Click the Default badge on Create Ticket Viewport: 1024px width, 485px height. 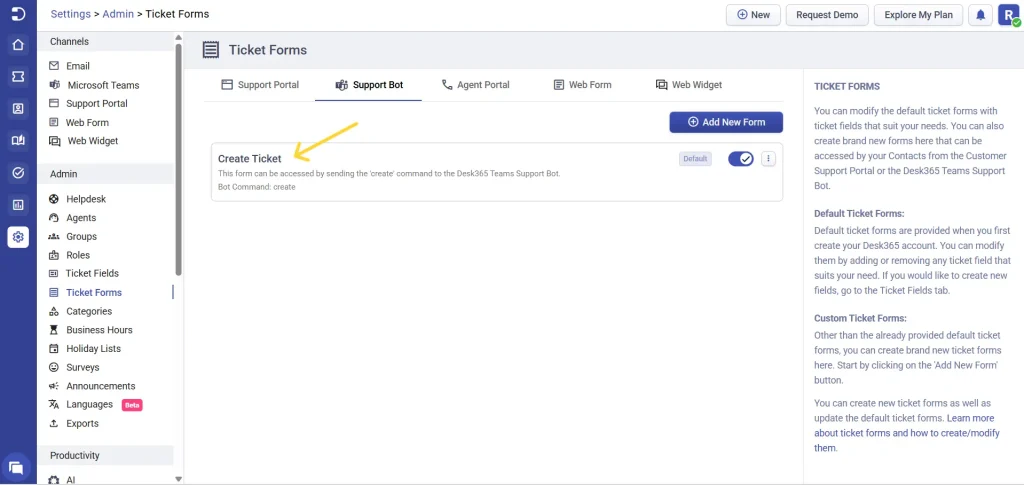pyautogui.click(x=695, y=159)
